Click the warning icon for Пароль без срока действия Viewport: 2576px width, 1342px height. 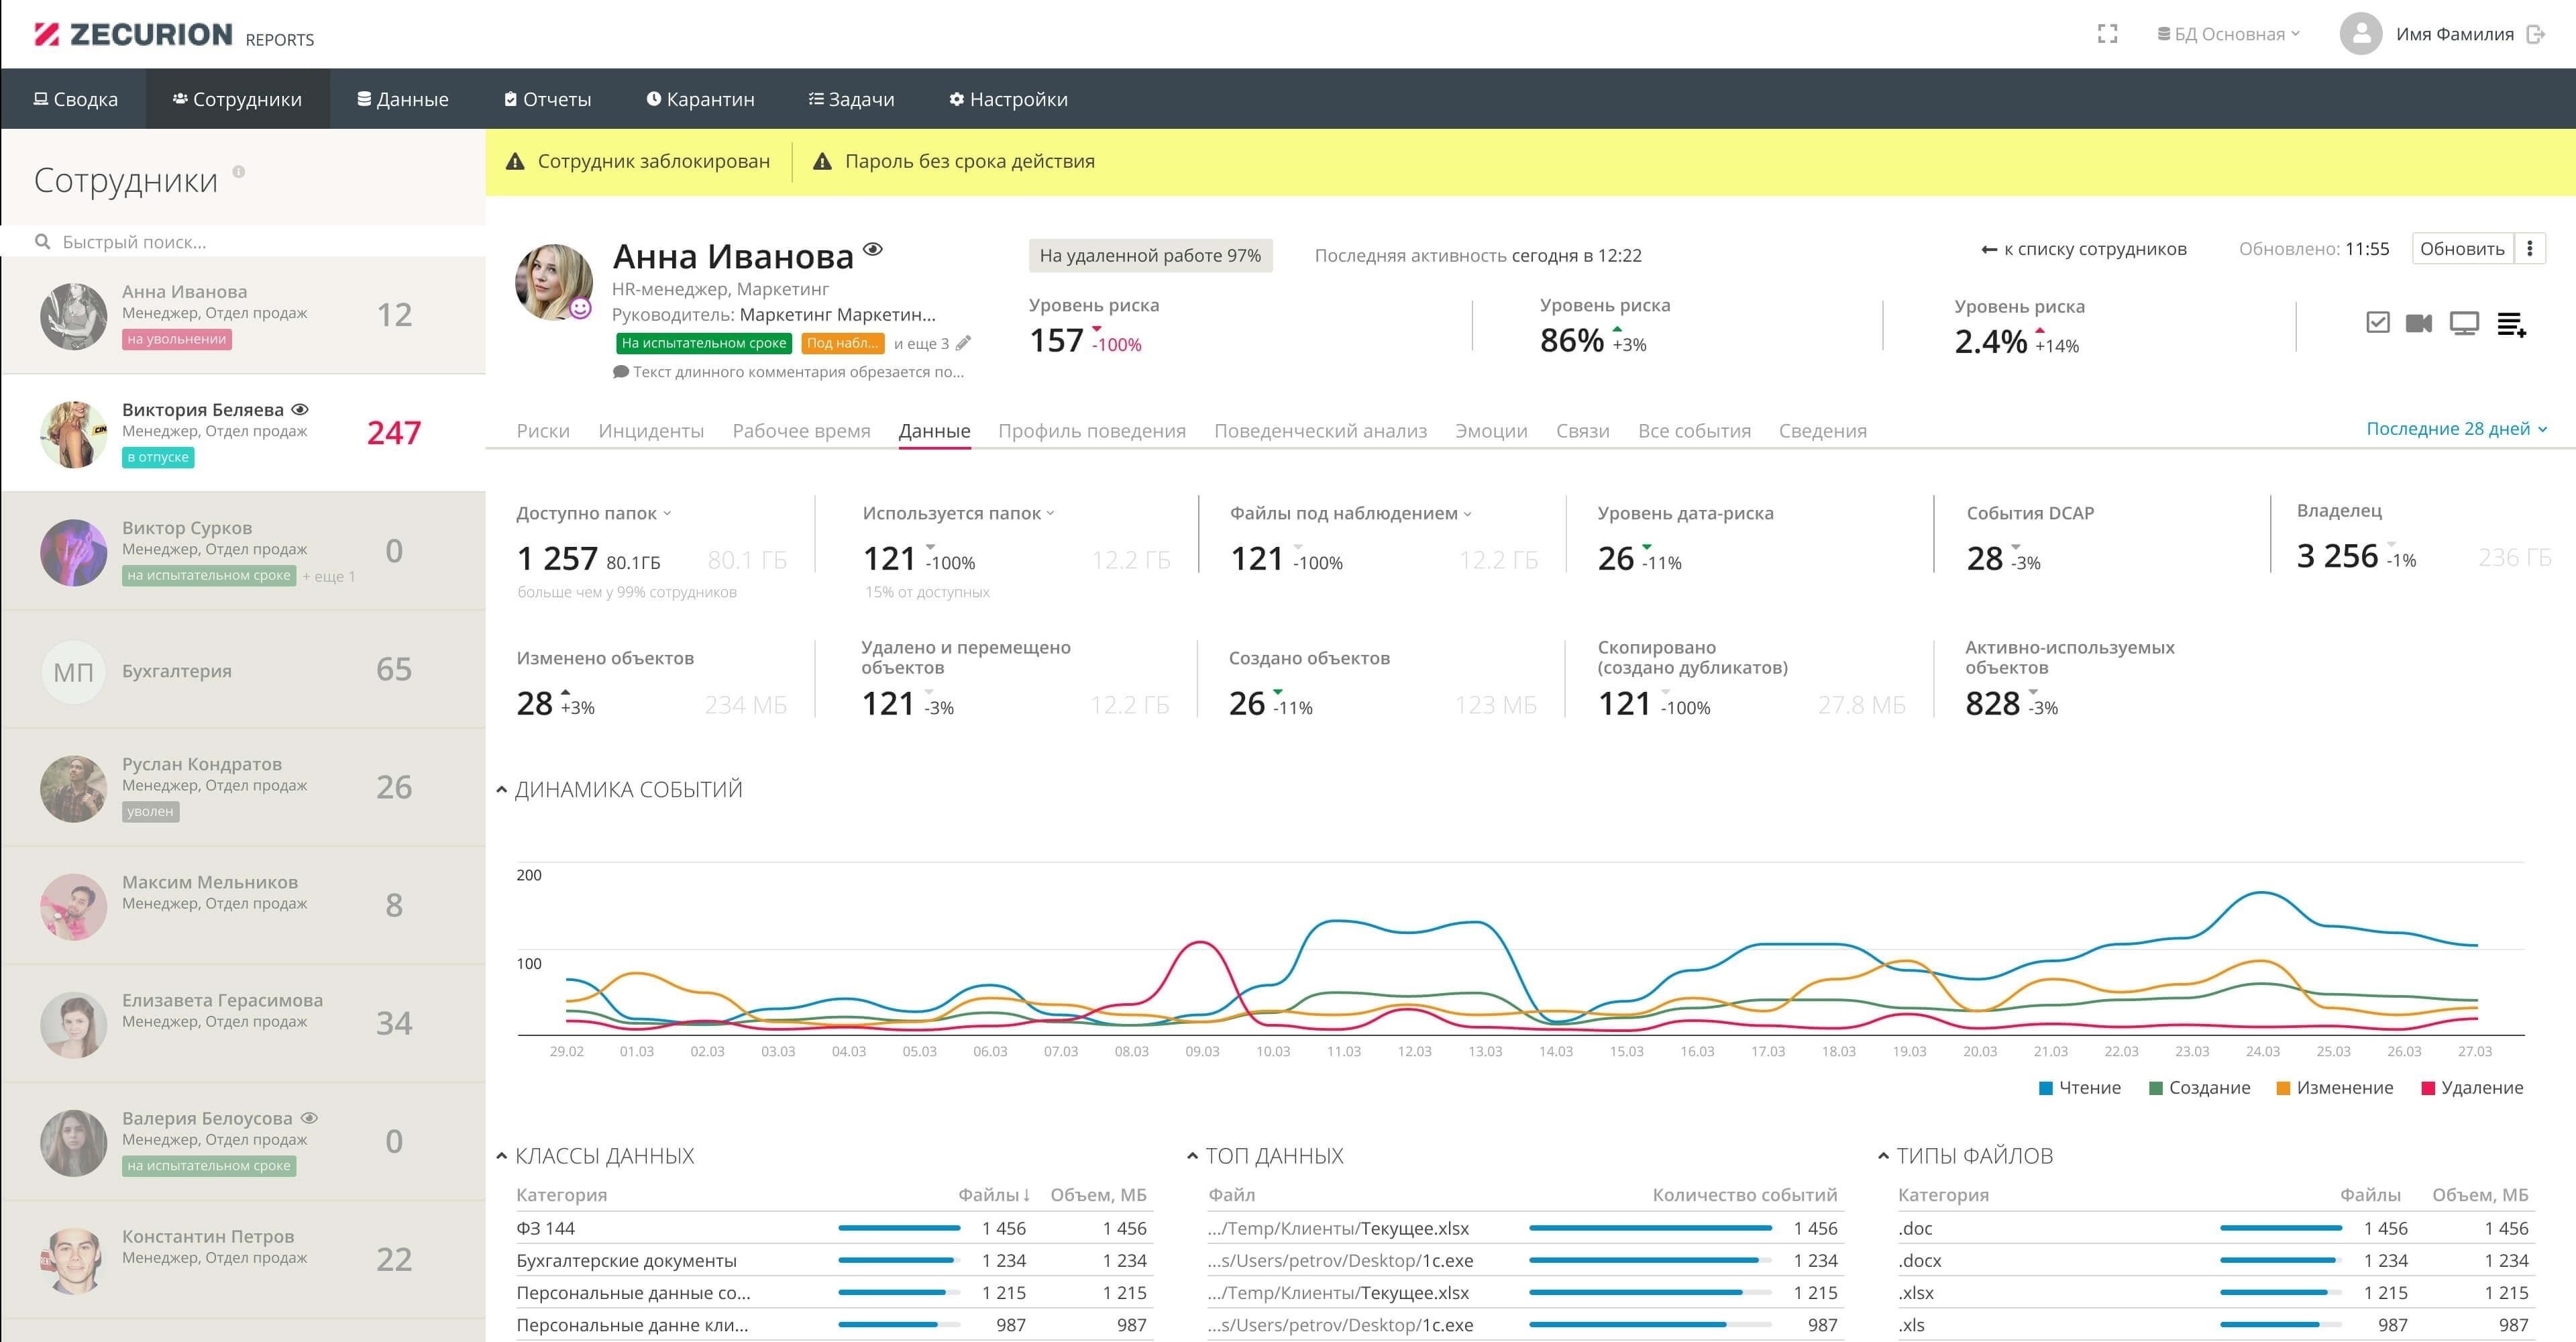tap(822, 161)
